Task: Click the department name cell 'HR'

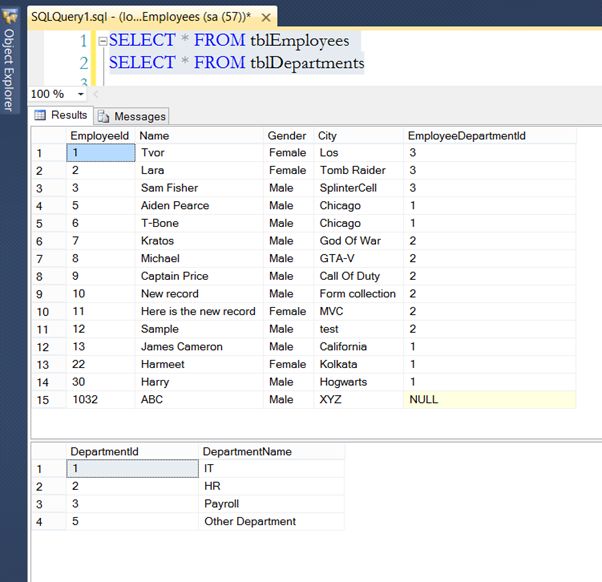Action: [271, 486]
